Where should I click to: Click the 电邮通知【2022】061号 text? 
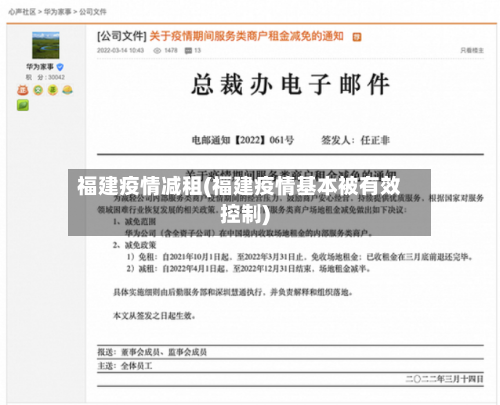[243, 140]
